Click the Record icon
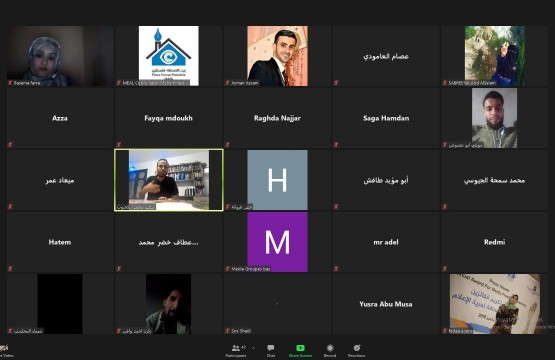This screenshot has width=555, height=360. point(330,348)
